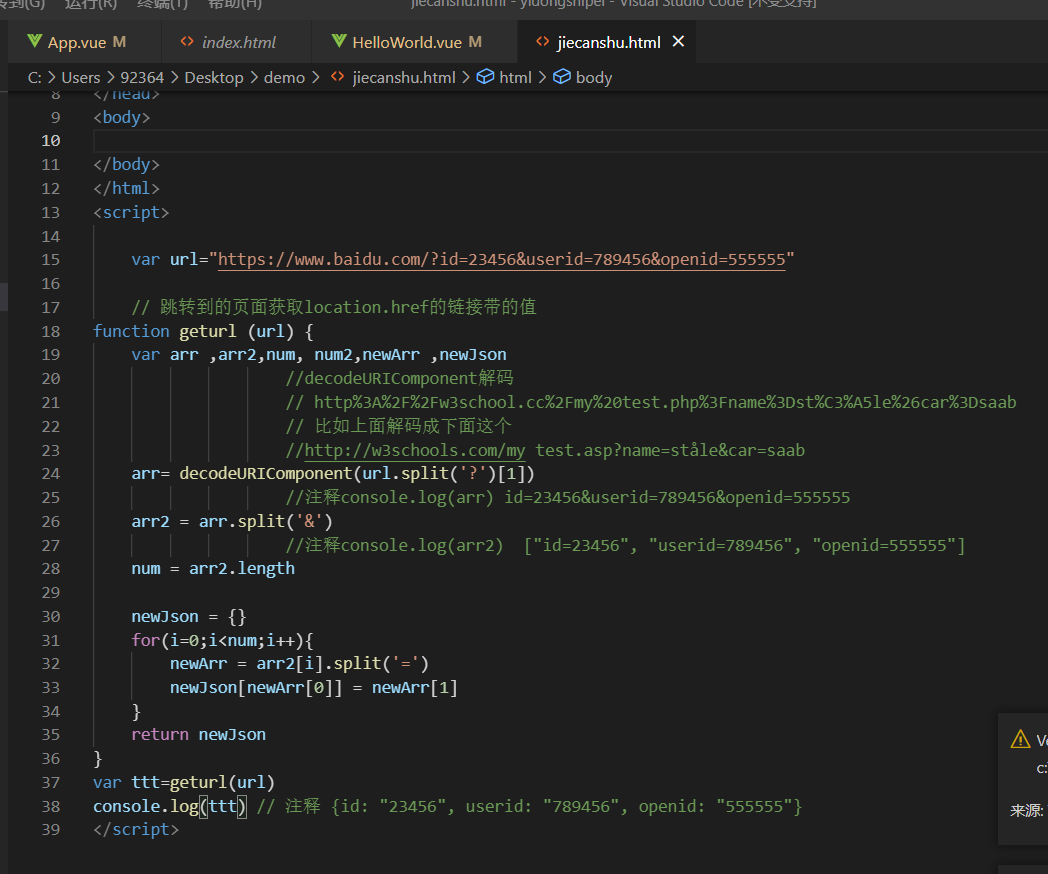
Task: Click the code icon before jiecanshu.html in breadcrumb
Action: point(336,76)
